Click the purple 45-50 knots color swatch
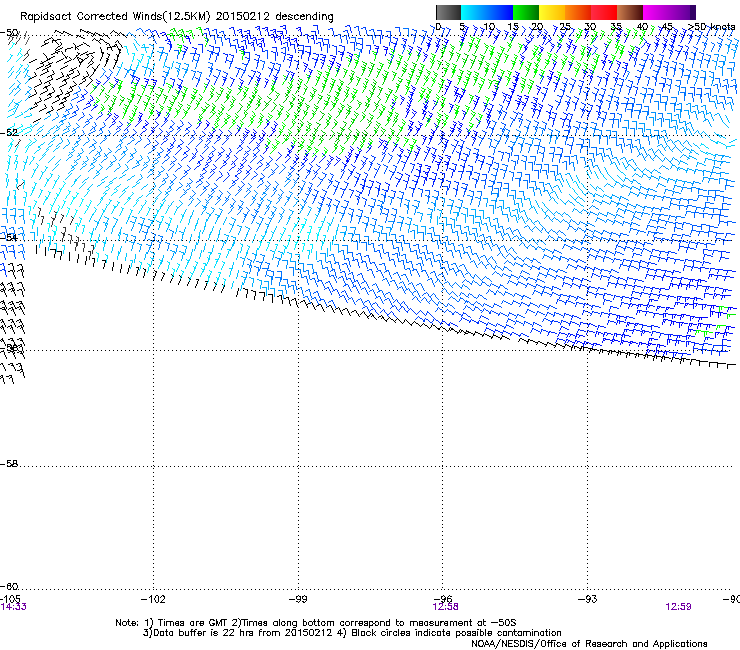The width and height of the screenshot is (740, 650). pyautogui.click(x=682, y=12)
